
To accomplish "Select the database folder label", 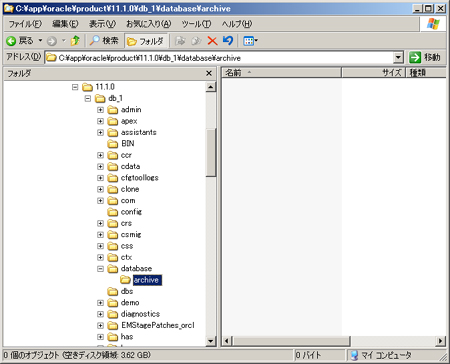I will [136, 268].
